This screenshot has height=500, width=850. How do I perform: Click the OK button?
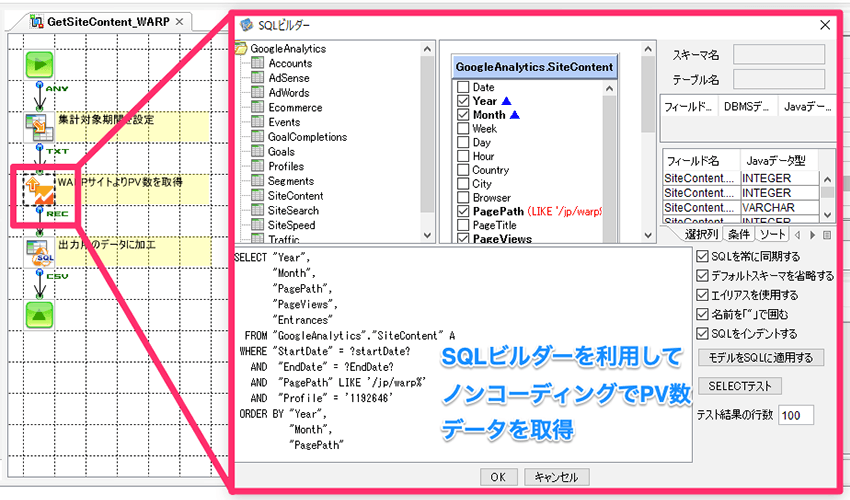(498, 477)
